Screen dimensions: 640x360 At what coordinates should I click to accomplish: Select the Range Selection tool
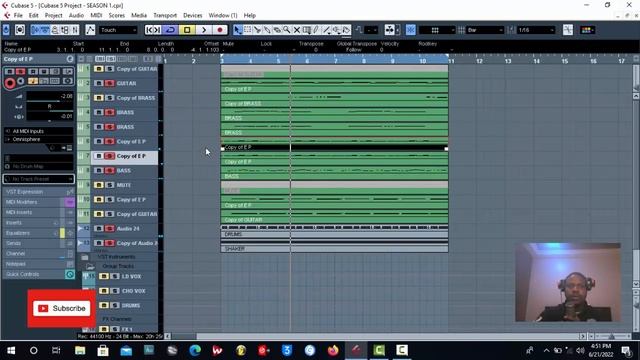pyautogui.click(x=247, y=30)
